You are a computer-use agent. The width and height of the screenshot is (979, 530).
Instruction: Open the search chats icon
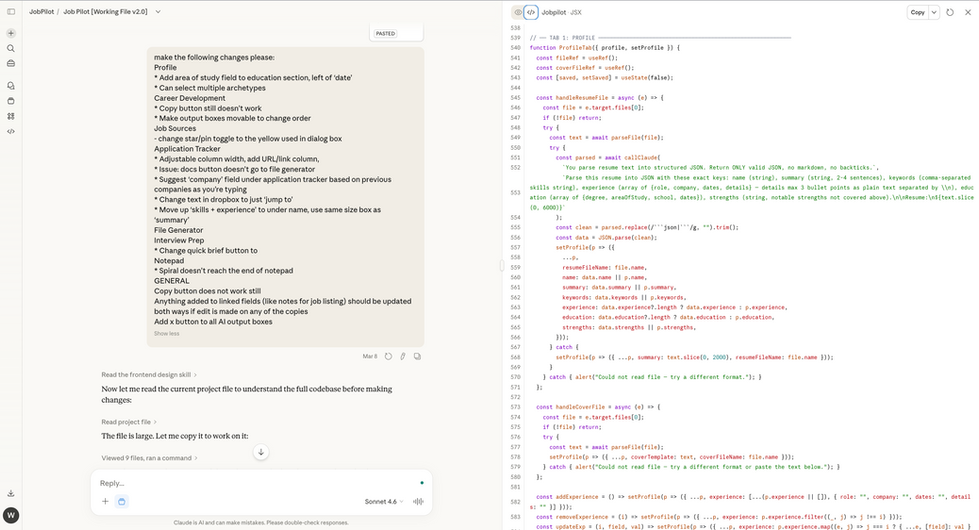11,48
